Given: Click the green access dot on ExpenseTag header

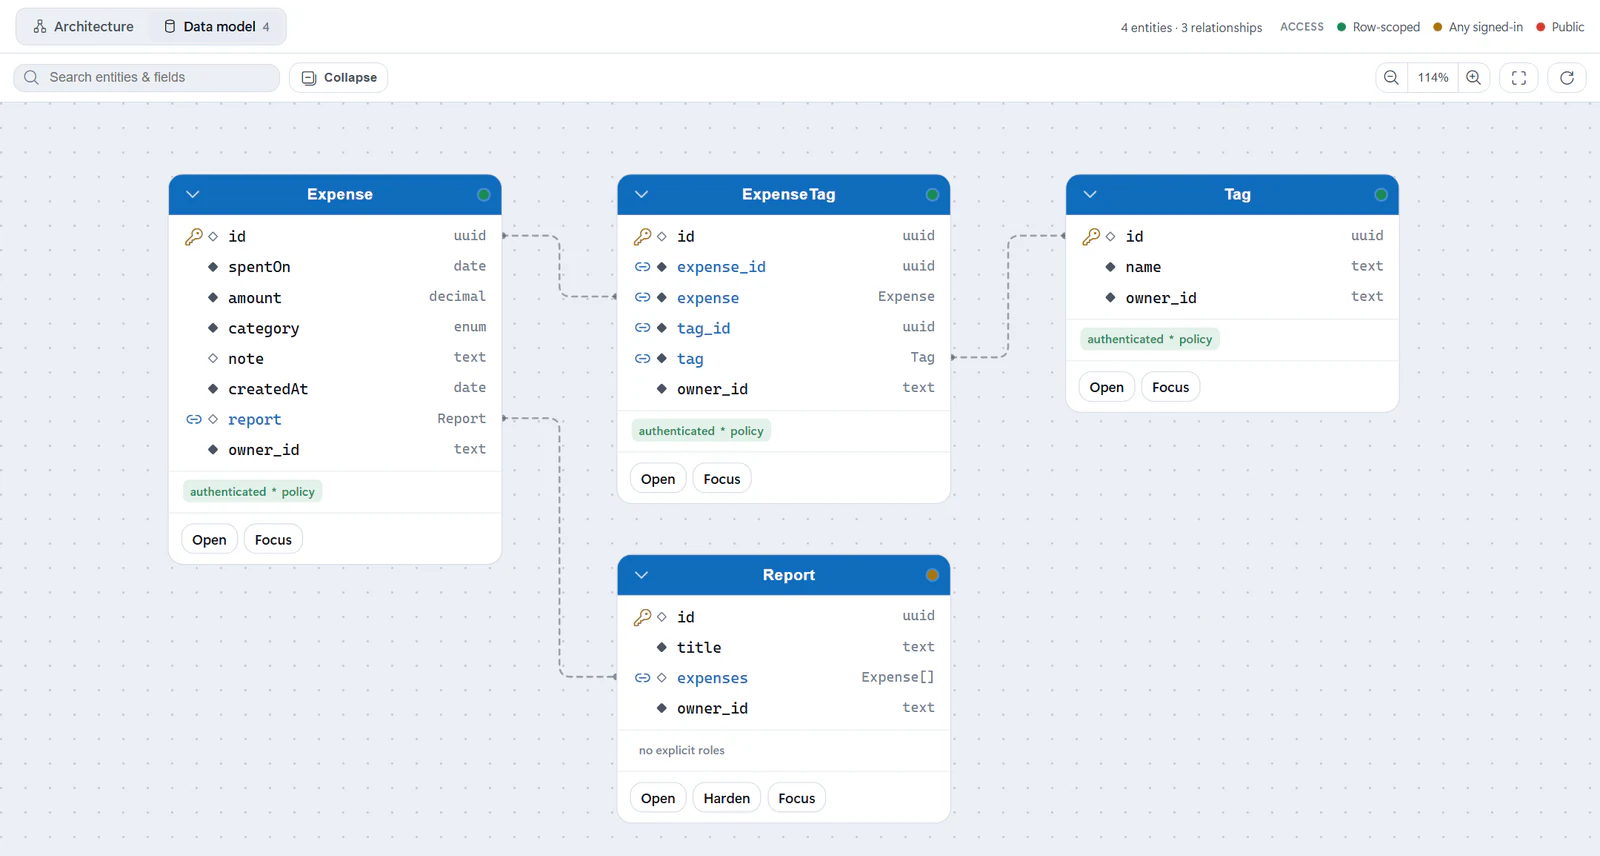Looking at the screenshot, I should point(932,195).
